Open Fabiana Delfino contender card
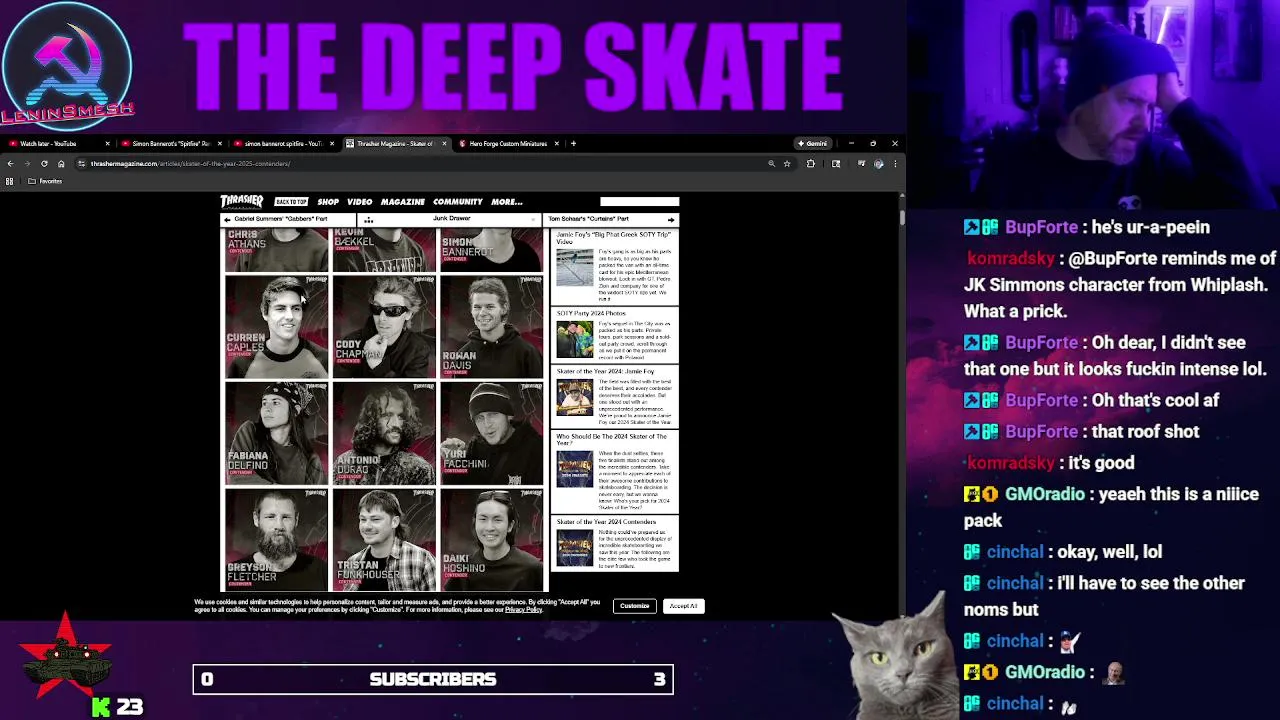1280x720 pixels. click(x=276, y=434)
